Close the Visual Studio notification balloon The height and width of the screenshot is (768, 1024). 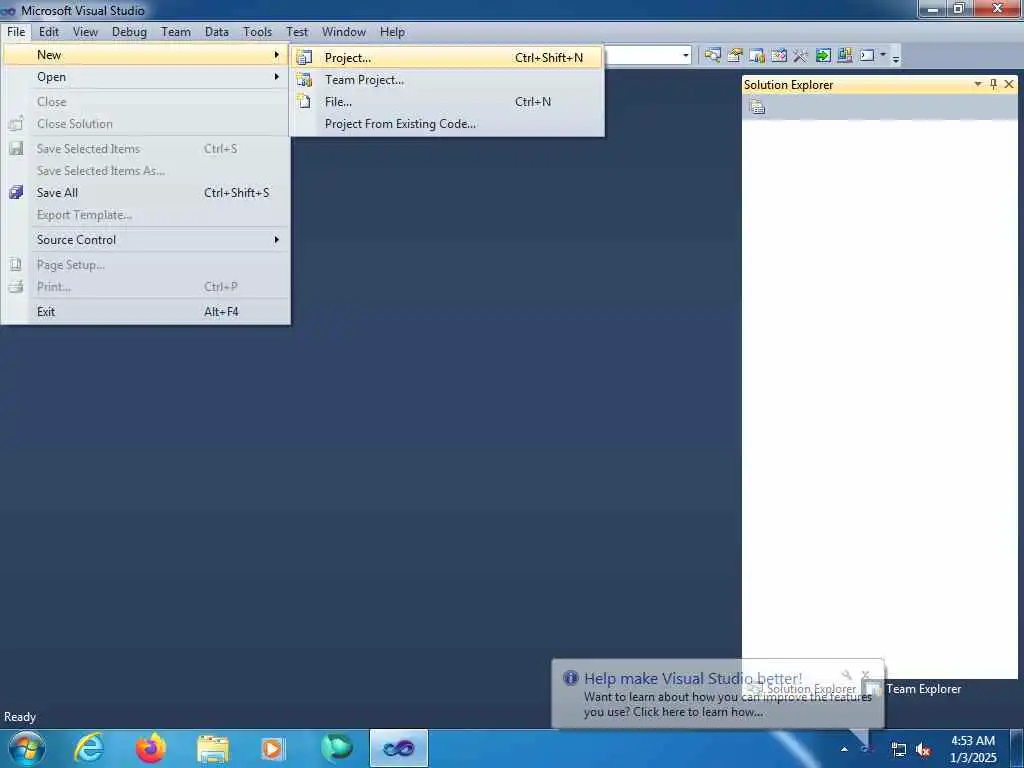pos(865,675)
